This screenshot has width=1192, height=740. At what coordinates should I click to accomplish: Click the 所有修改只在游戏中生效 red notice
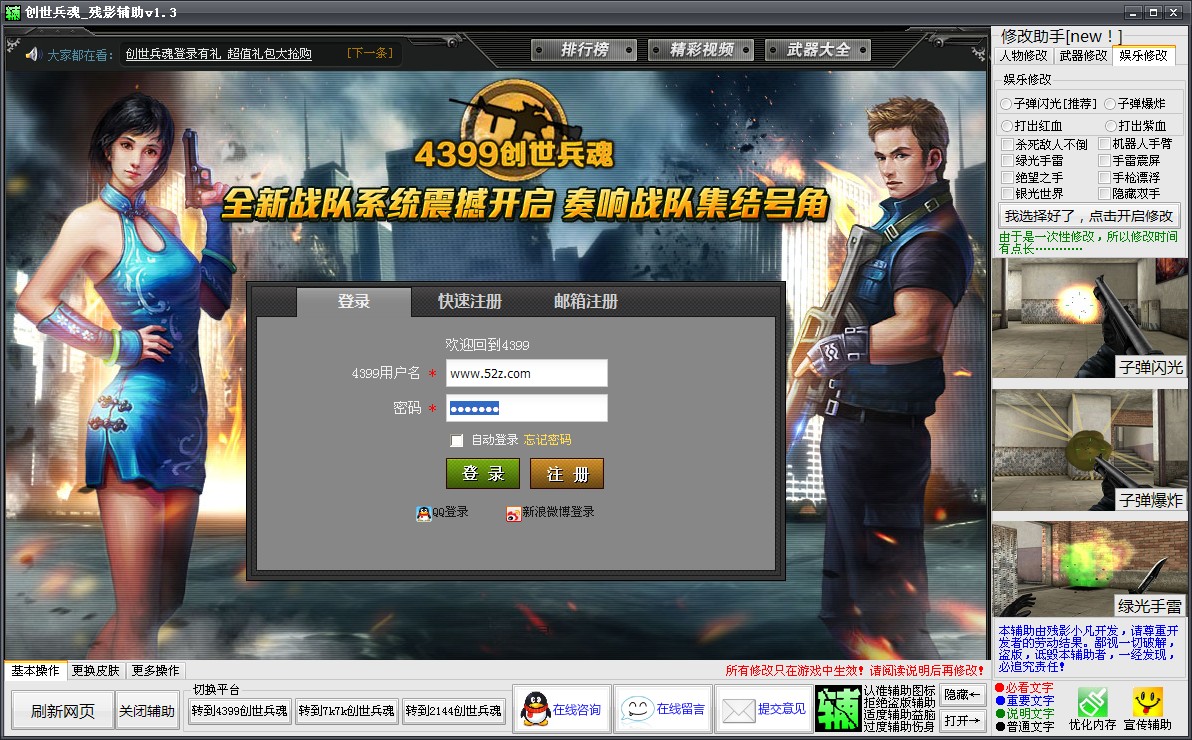(x=854, y=670)
